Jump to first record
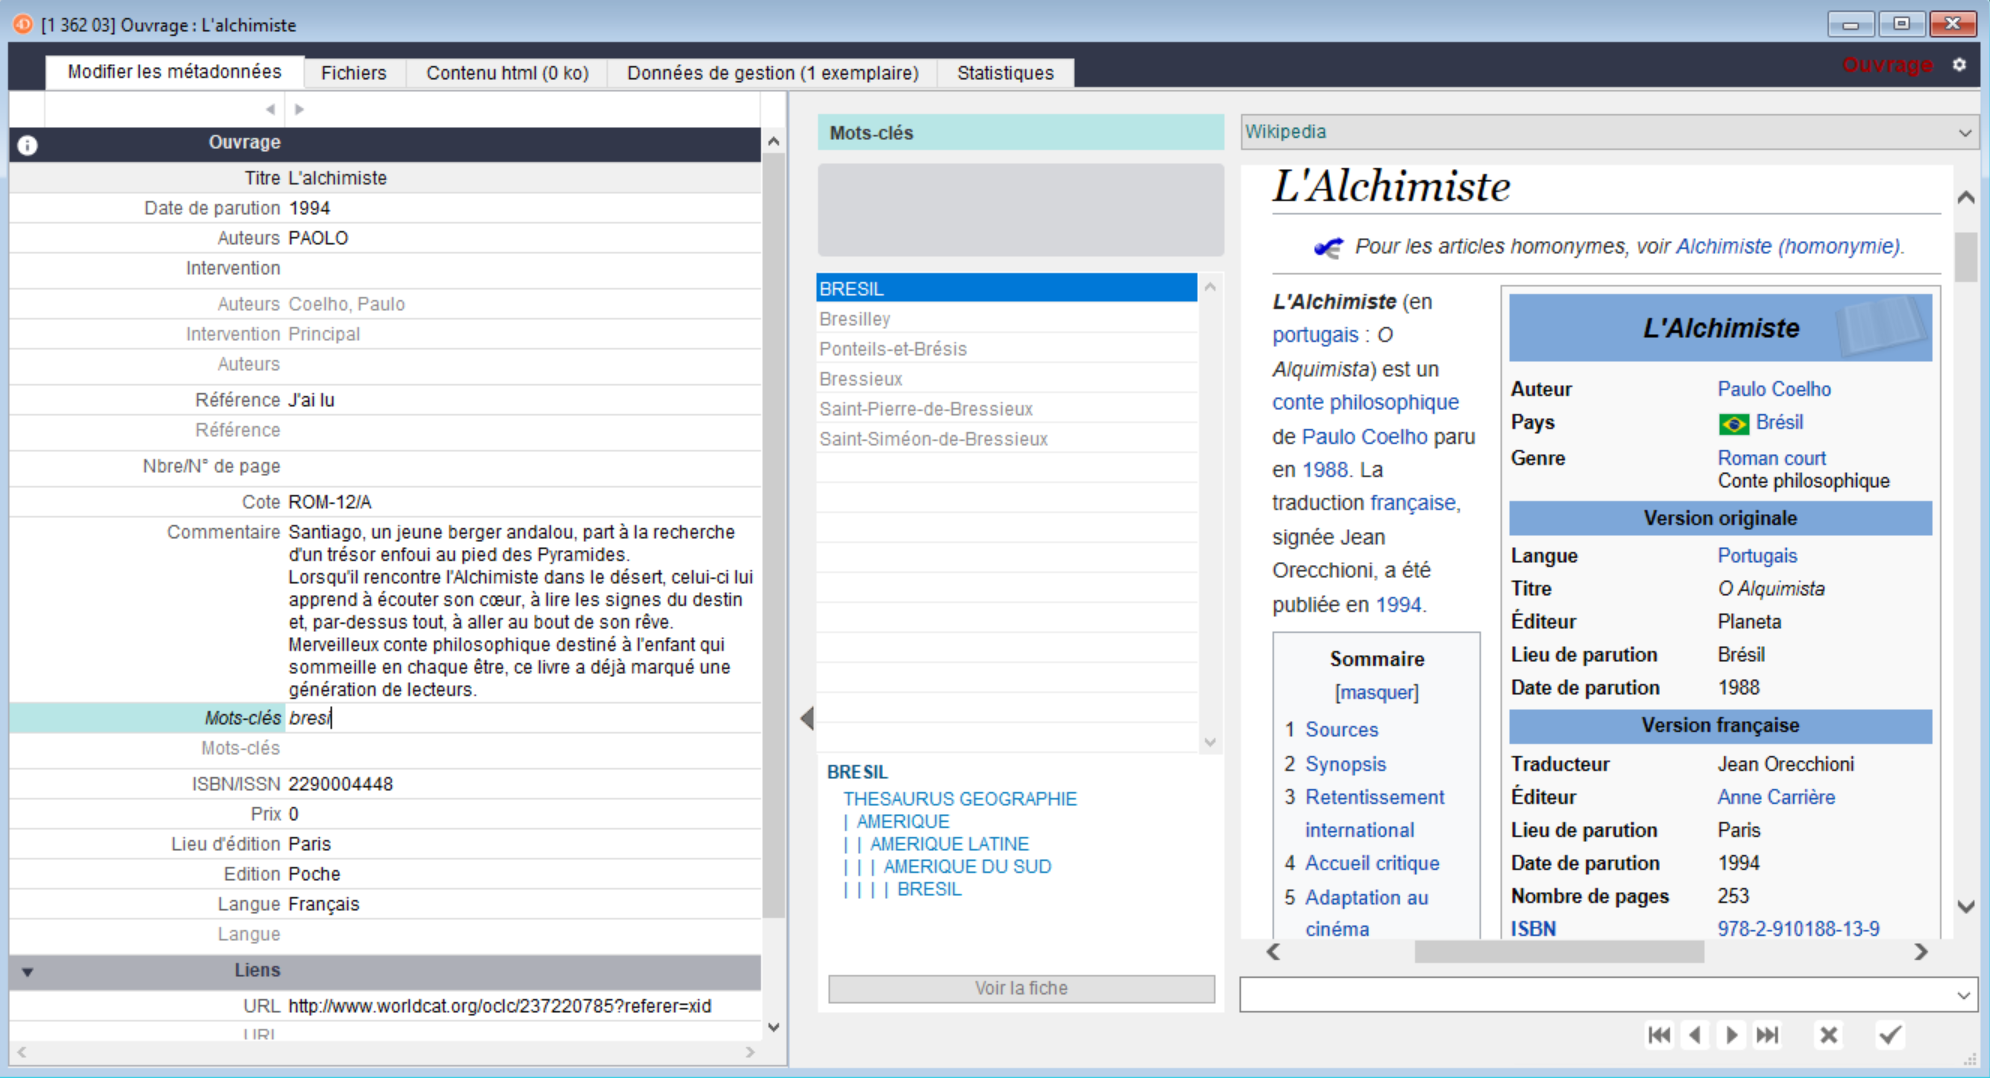 point(1659,1035)
